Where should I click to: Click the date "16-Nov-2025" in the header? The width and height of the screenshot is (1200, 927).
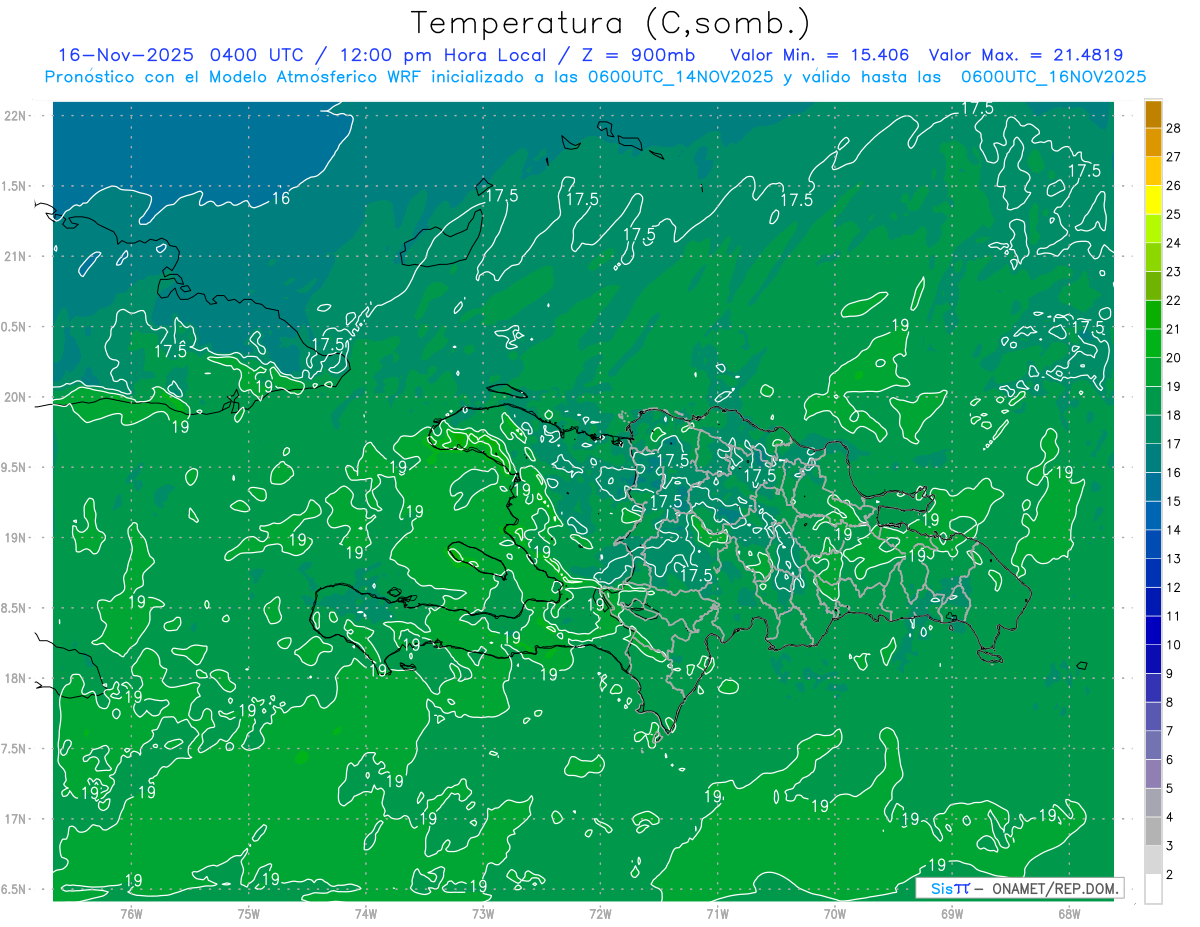[124, 55]
